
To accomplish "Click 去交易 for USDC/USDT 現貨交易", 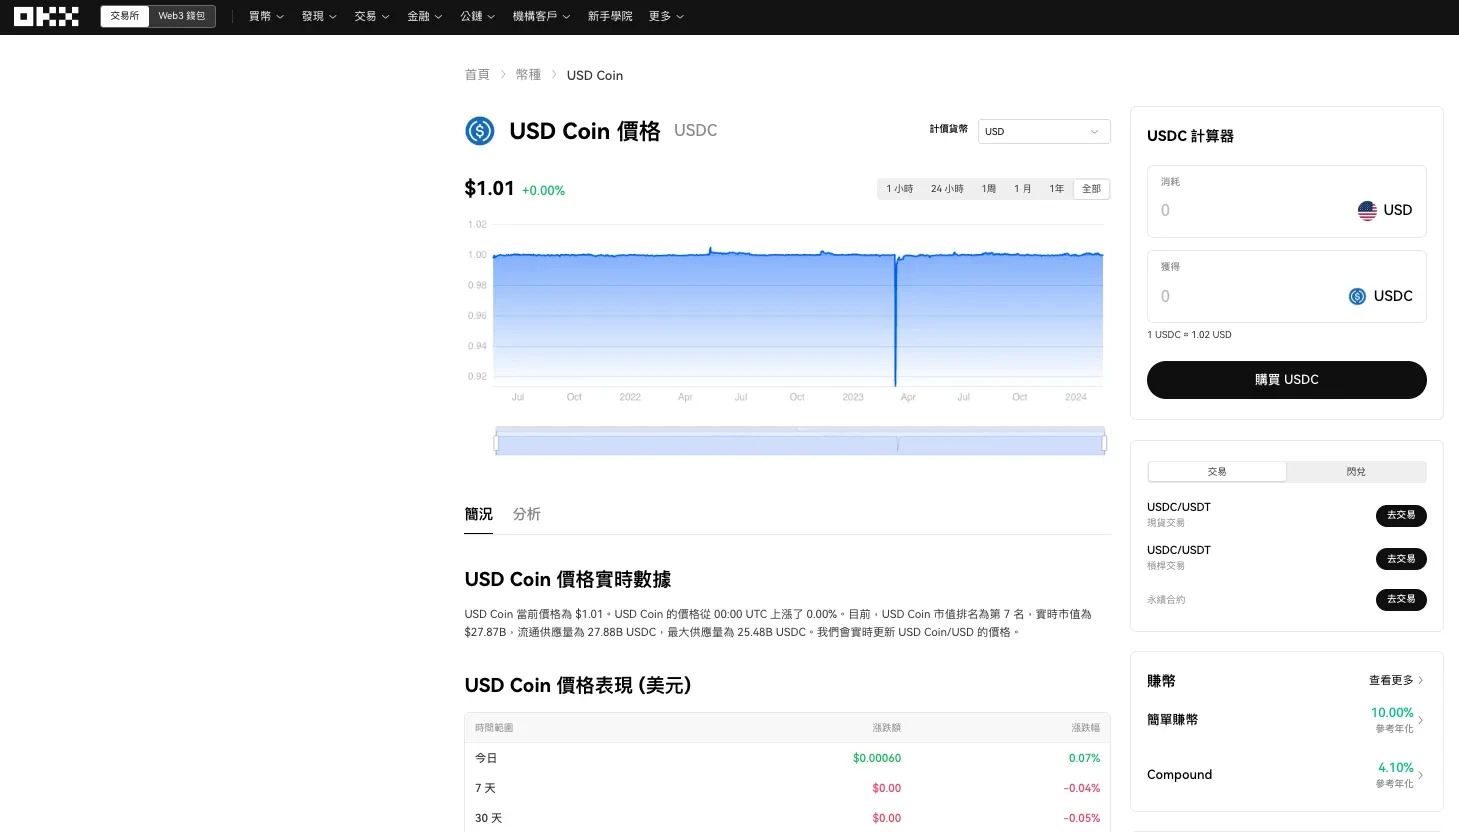I will point(1401,516).
